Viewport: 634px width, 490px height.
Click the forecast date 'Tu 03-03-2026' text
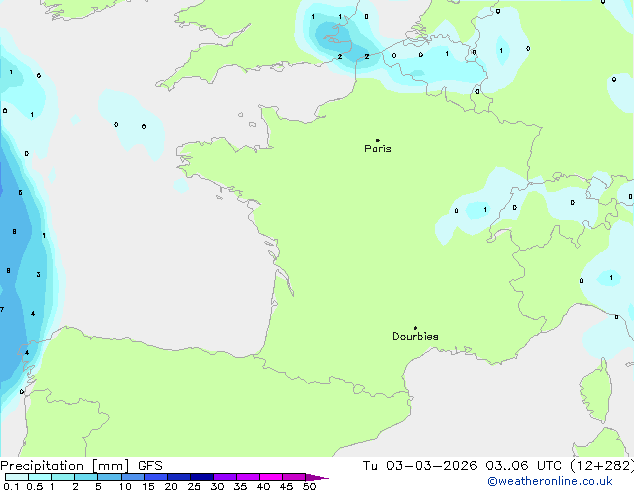click(x=420, y=466)
